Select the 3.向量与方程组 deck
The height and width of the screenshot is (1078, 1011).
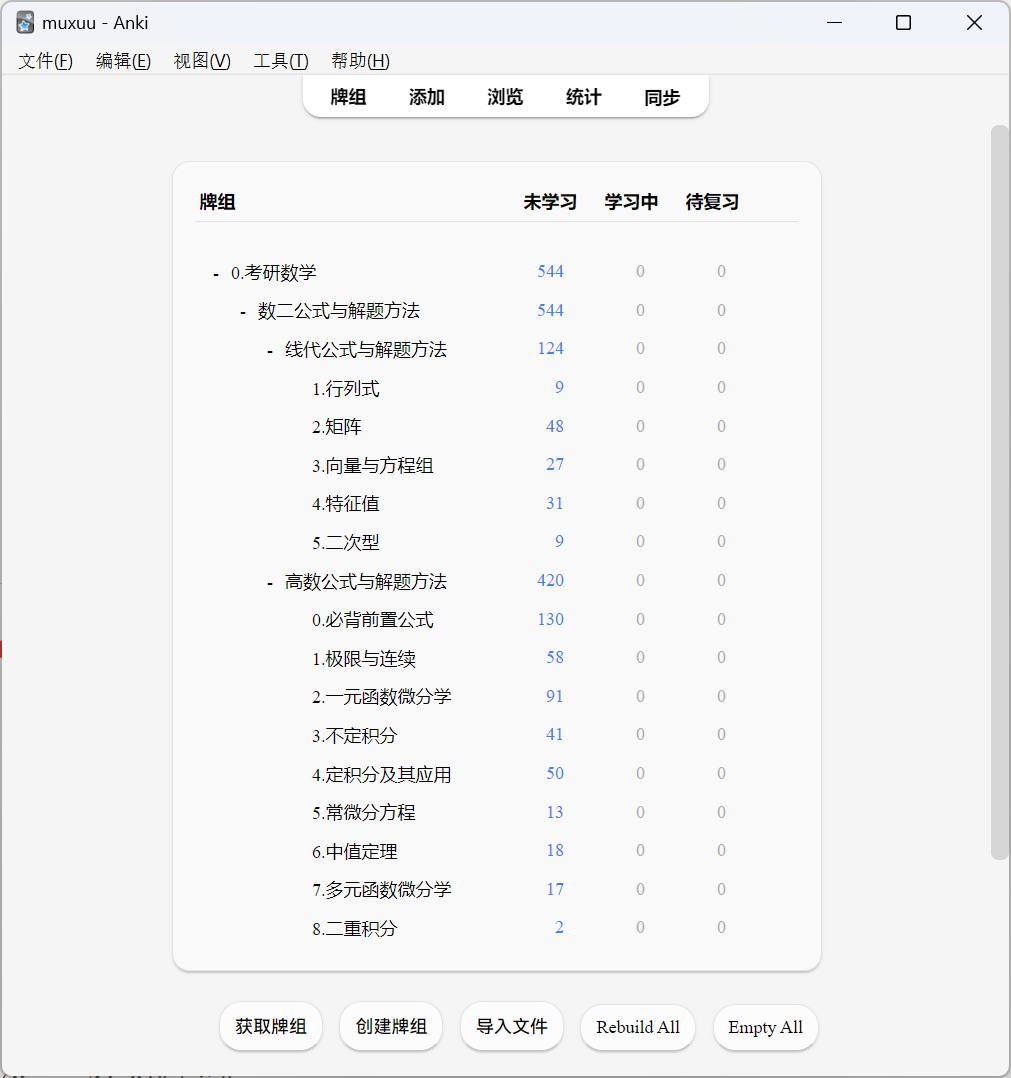(373, 466)
